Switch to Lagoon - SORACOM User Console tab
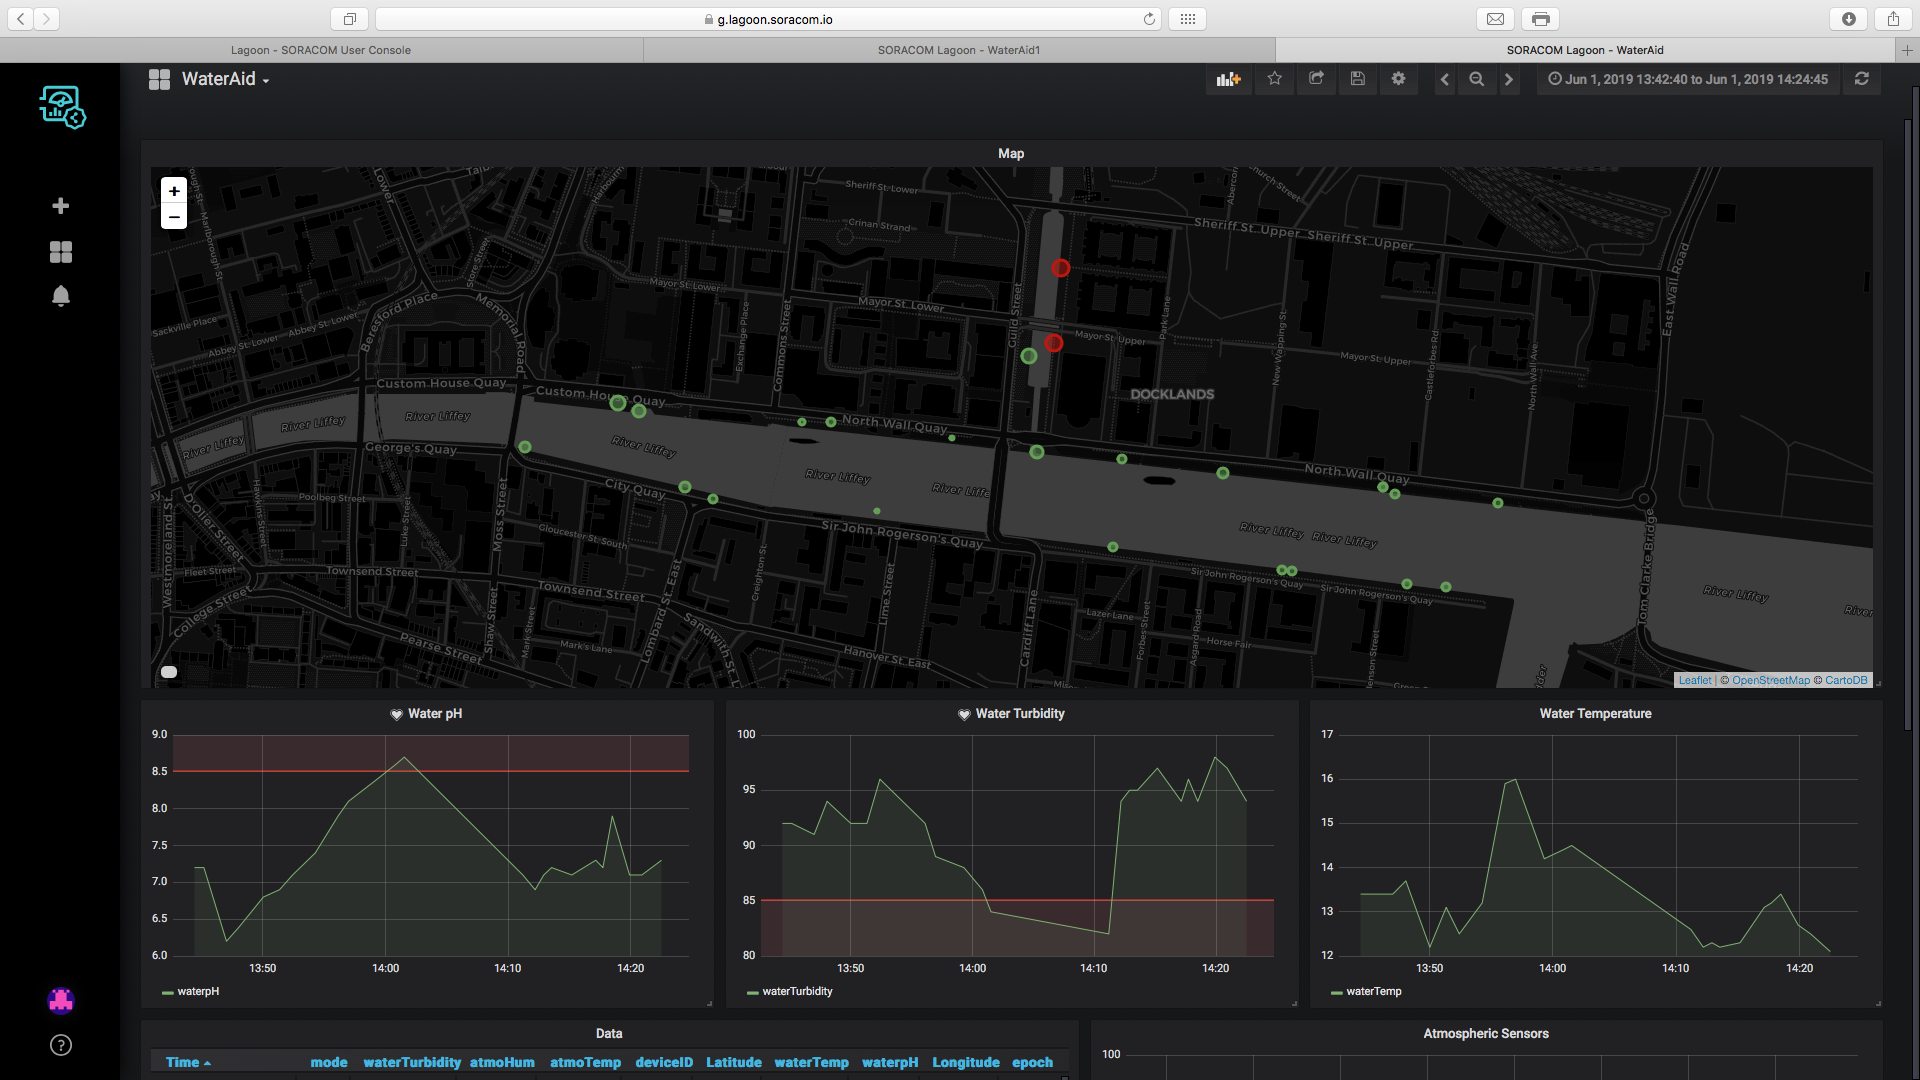The height and width of the screenshot is (1080, 1920). coord(320,50)
